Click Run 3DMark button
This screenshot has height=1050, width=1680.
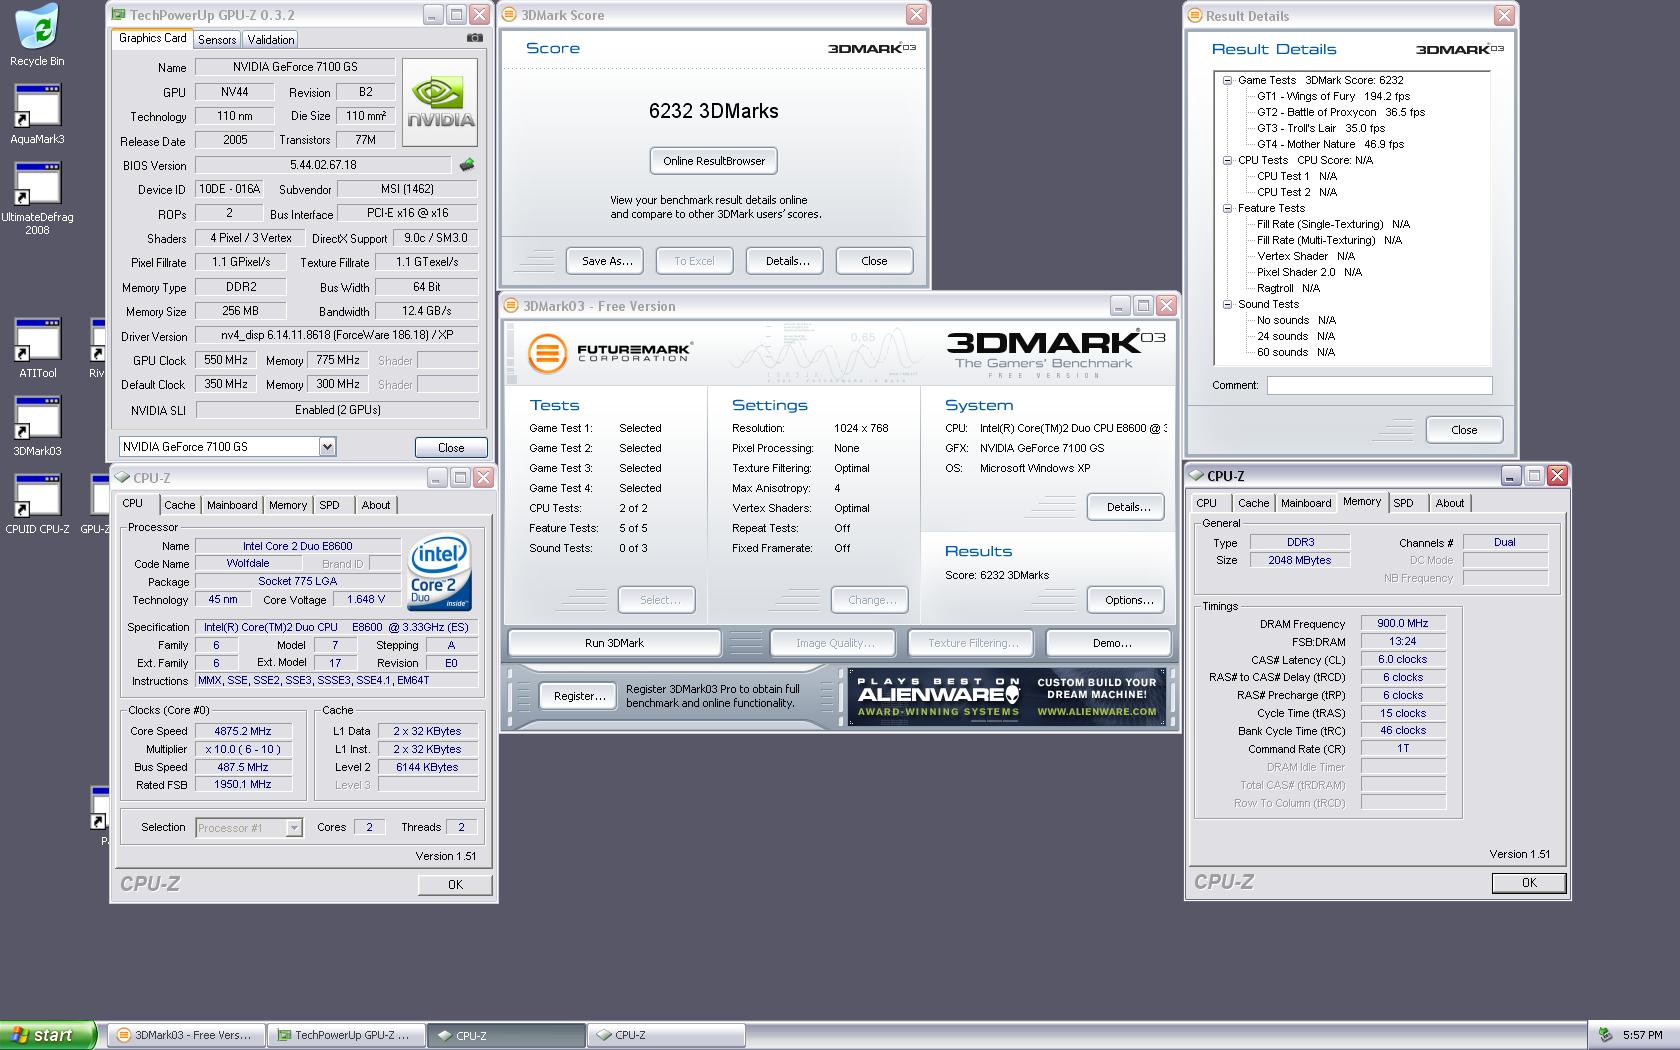click(614, 643)
